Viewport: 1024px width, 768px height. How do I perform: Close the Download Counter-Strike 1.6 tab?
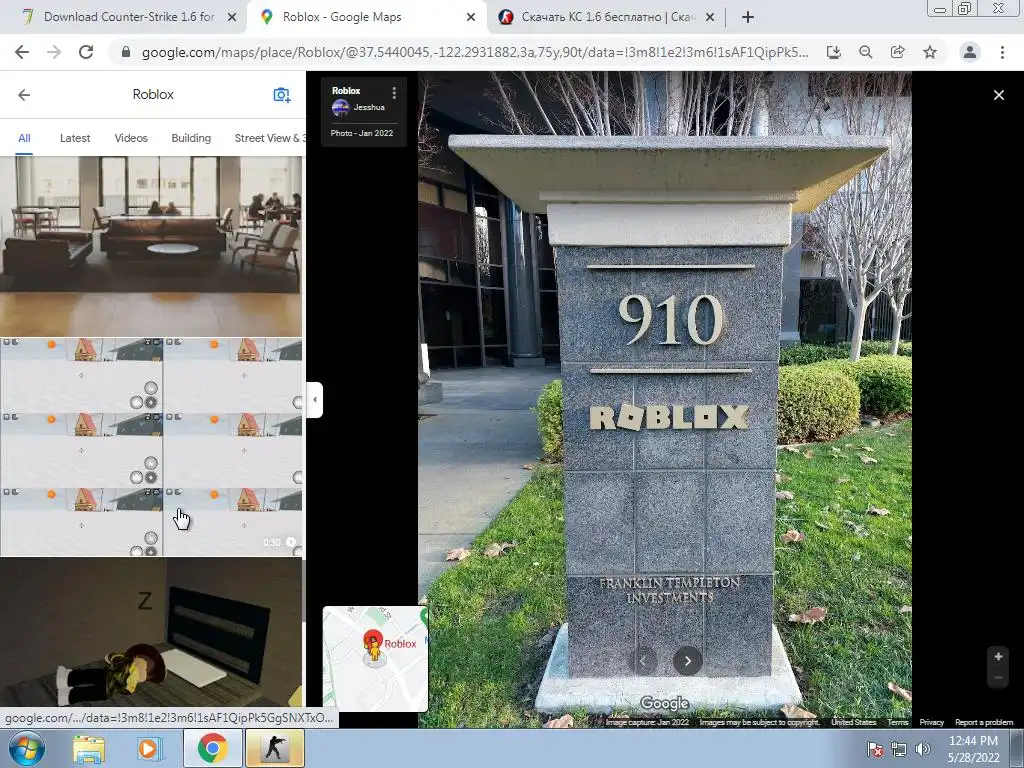pos(232,18)
